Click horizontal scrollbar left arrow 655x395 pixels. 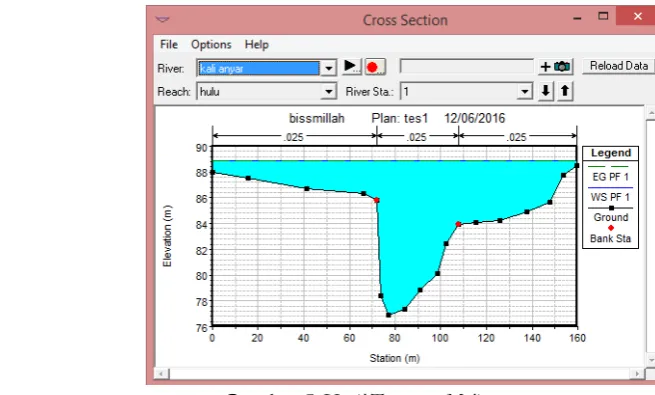(162, 373)
